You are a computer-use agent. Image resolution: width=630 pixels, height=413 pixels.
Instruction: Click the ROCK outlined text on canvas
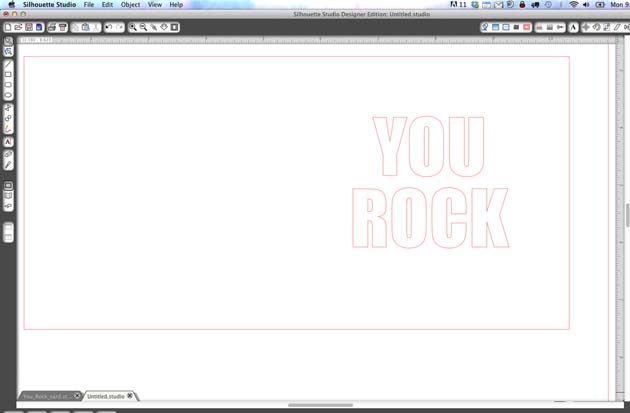(x=430, y=218)
